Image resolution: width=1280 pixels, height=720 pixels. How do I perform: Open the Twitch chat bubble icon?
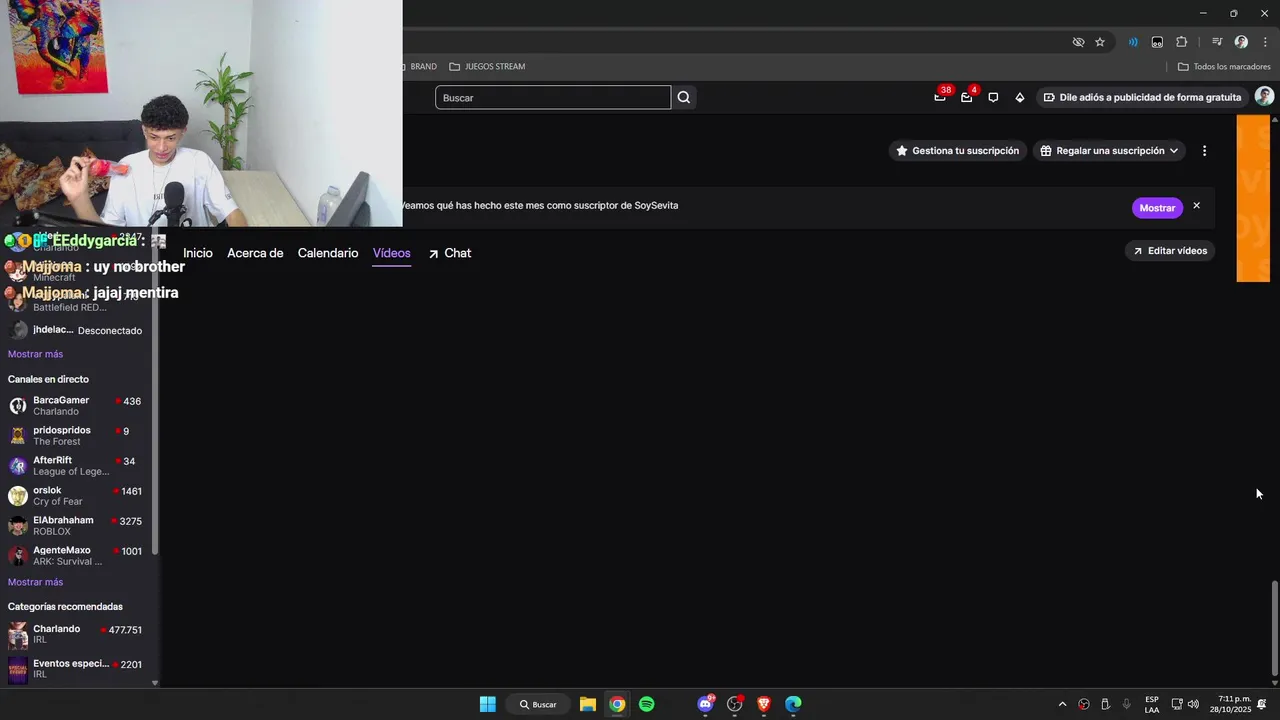993,97
